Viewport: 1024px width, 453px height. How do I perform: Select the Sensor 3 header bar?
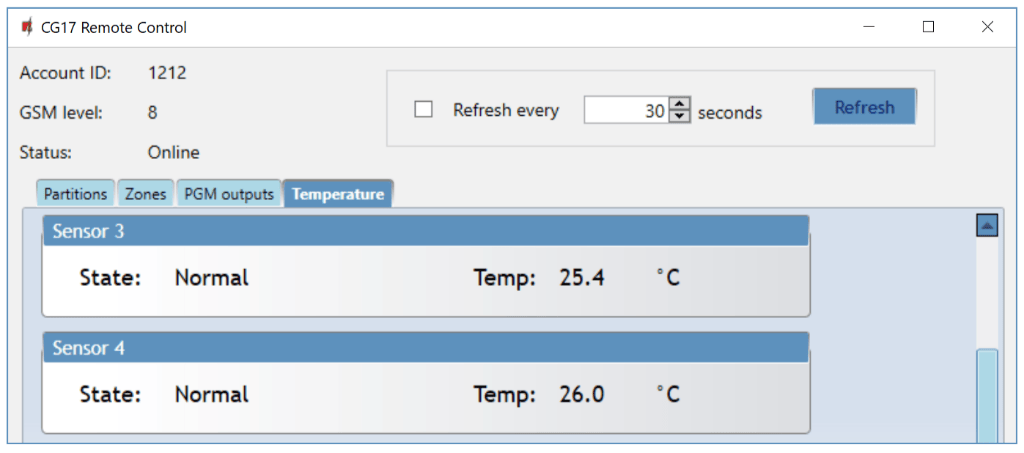coord(425,231)
